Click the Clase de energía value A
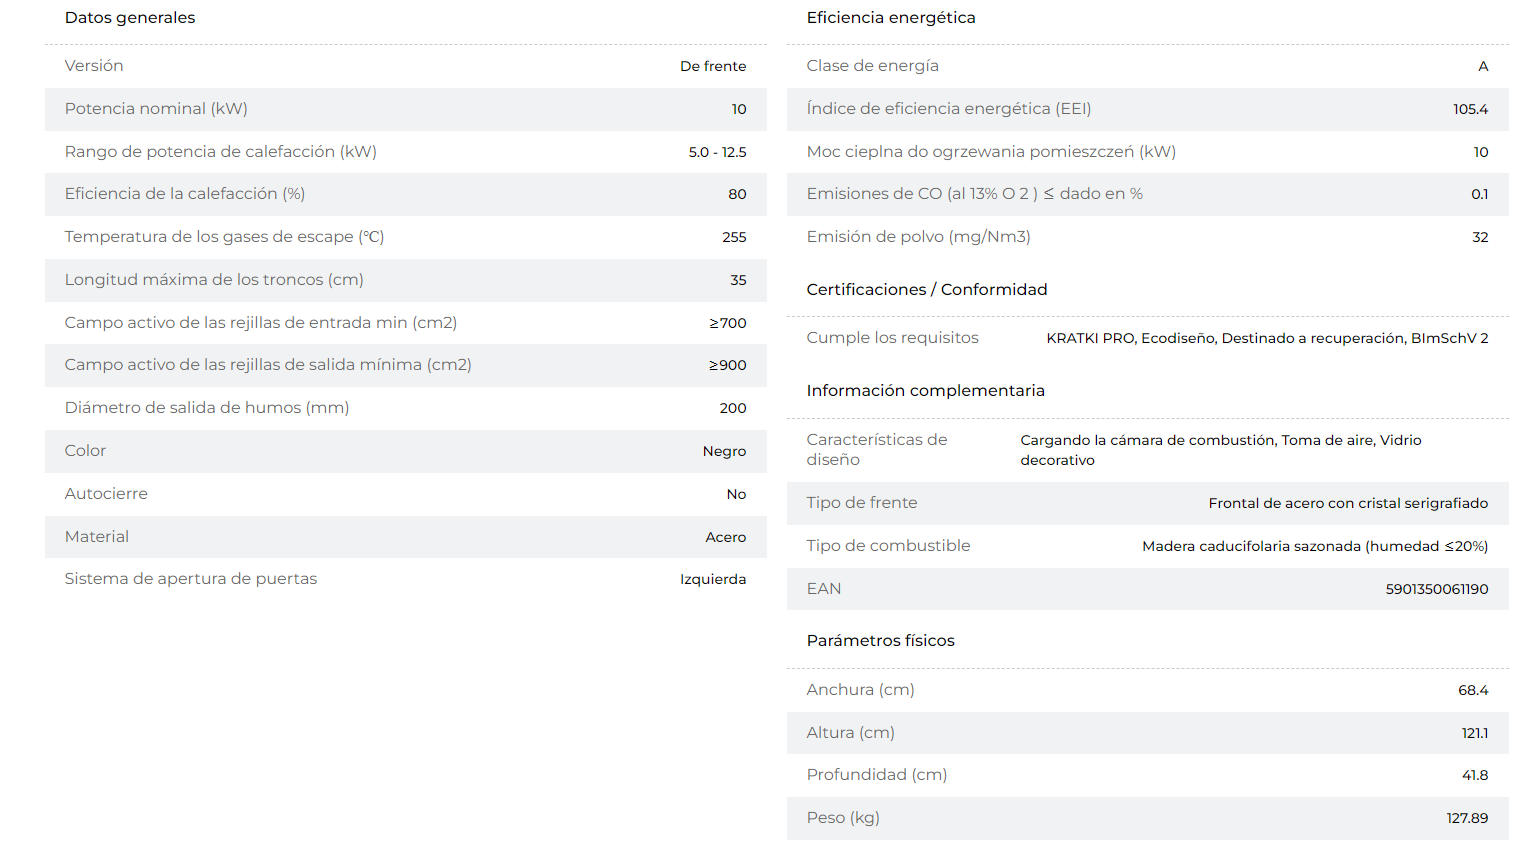The height and width of the screenshot is (859, 1532). pos(1483,66)
